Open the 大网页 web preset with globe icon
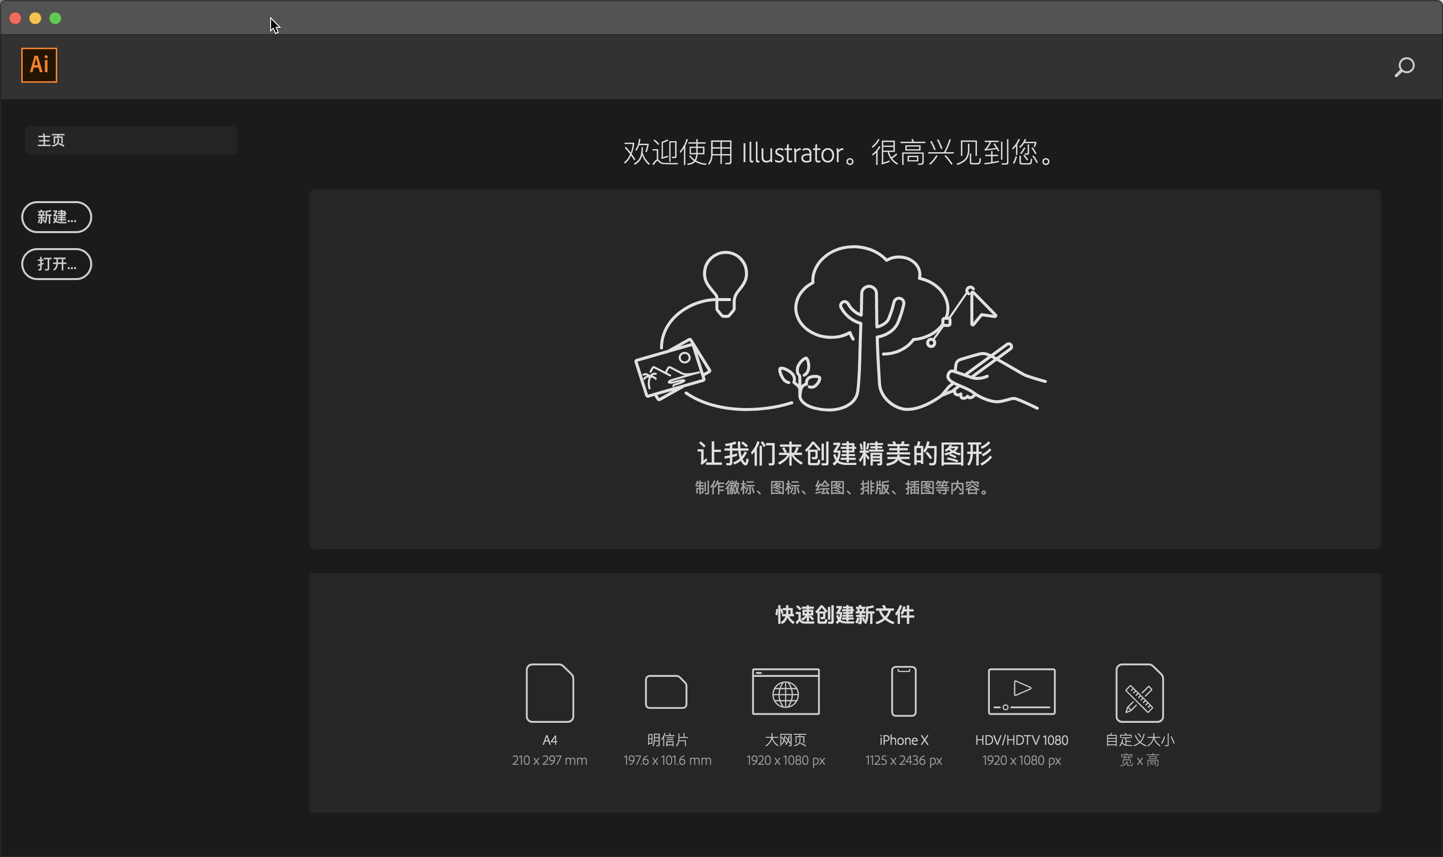The height and width of the screenshot is (857, 1443). (x=785, y=691)
